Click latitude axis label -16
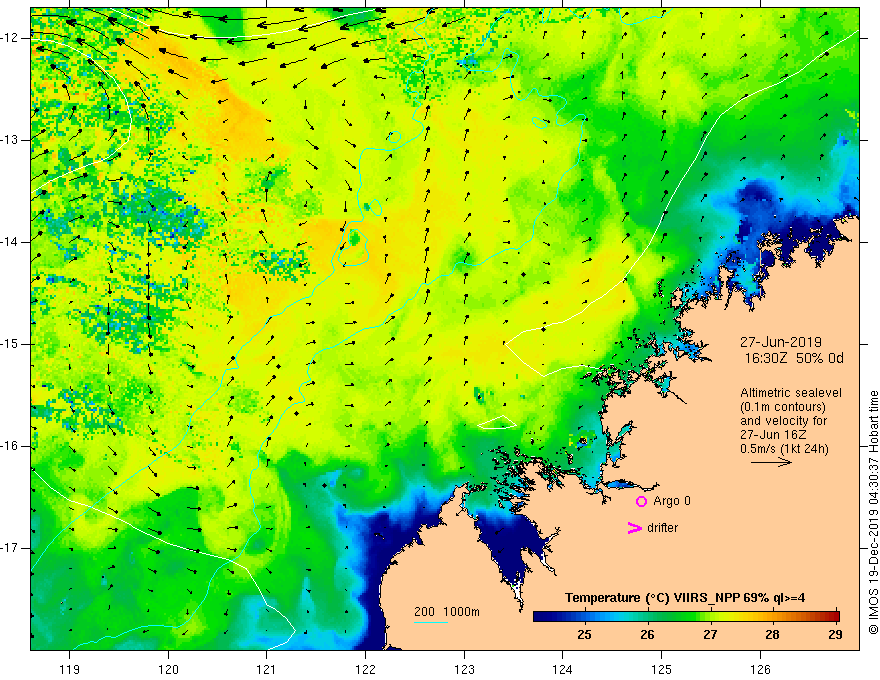880x680 pixels. point(10,446)
